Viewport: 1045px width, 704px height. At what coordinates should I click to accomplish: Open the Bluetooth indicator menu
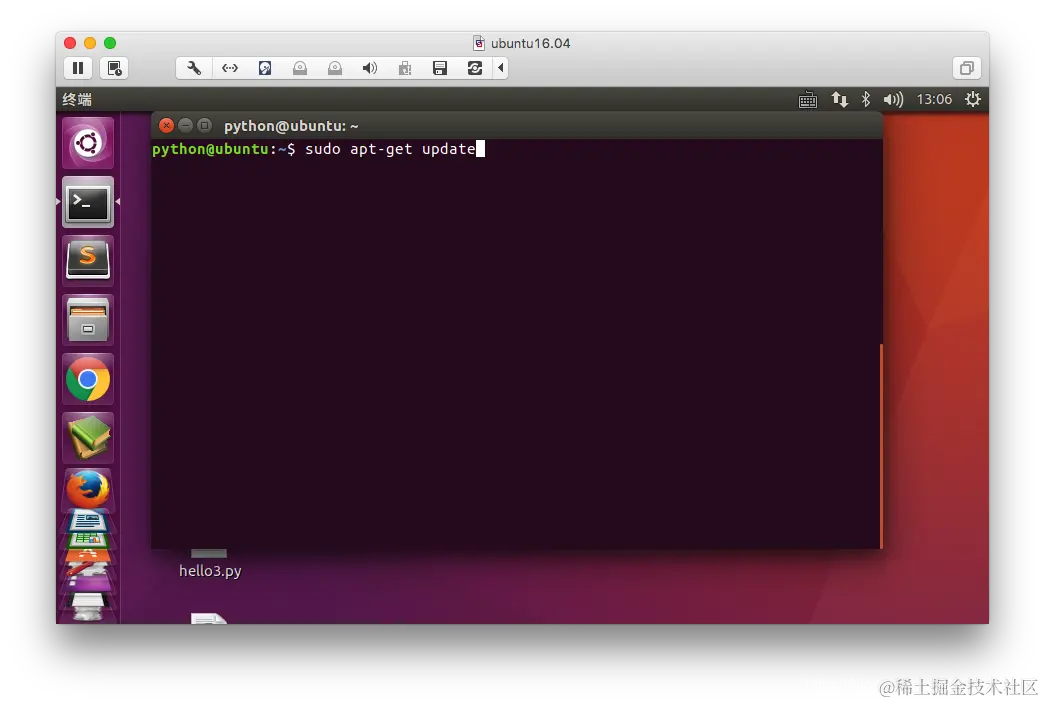pyautogui.click(x=866, y=99)
